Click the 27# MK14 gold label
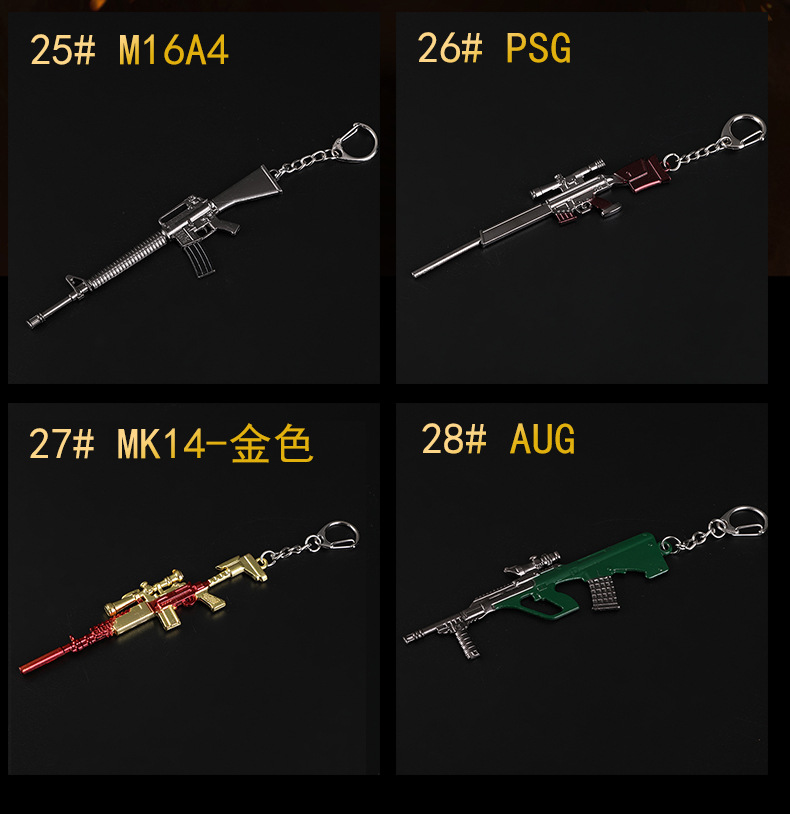The height and width of the screenshot is (814, 790). (x=171, y=443)
